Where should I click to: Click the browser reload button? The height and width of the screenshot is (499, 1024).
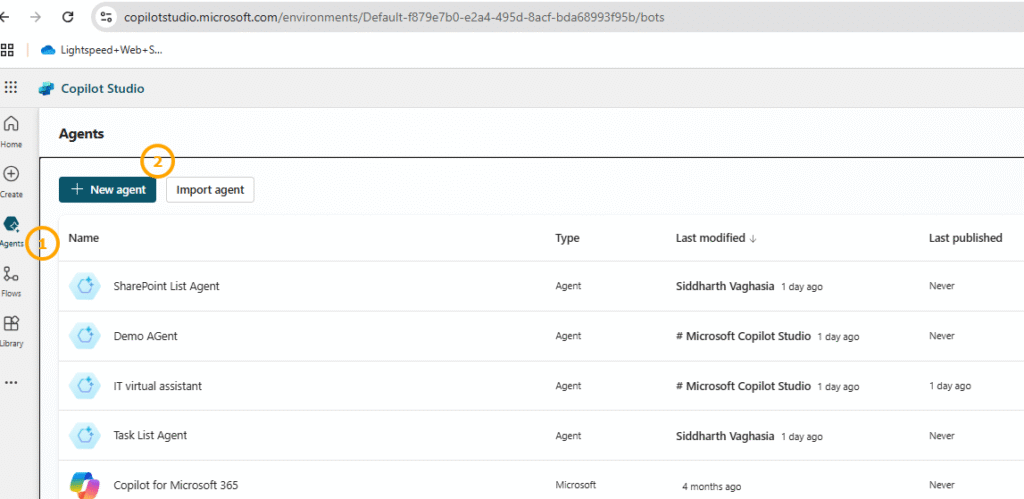tap(68, 17)
